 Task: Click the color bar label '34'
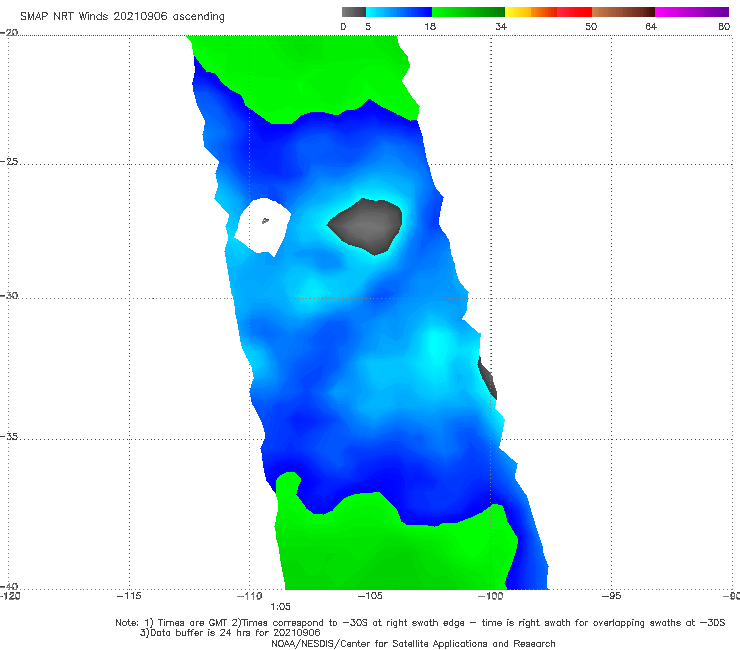501,26
